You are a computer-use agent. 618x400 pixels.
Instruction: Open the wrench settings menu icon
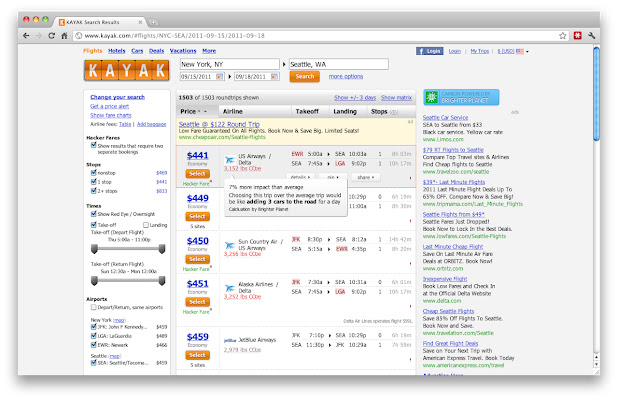coord(591,36)
